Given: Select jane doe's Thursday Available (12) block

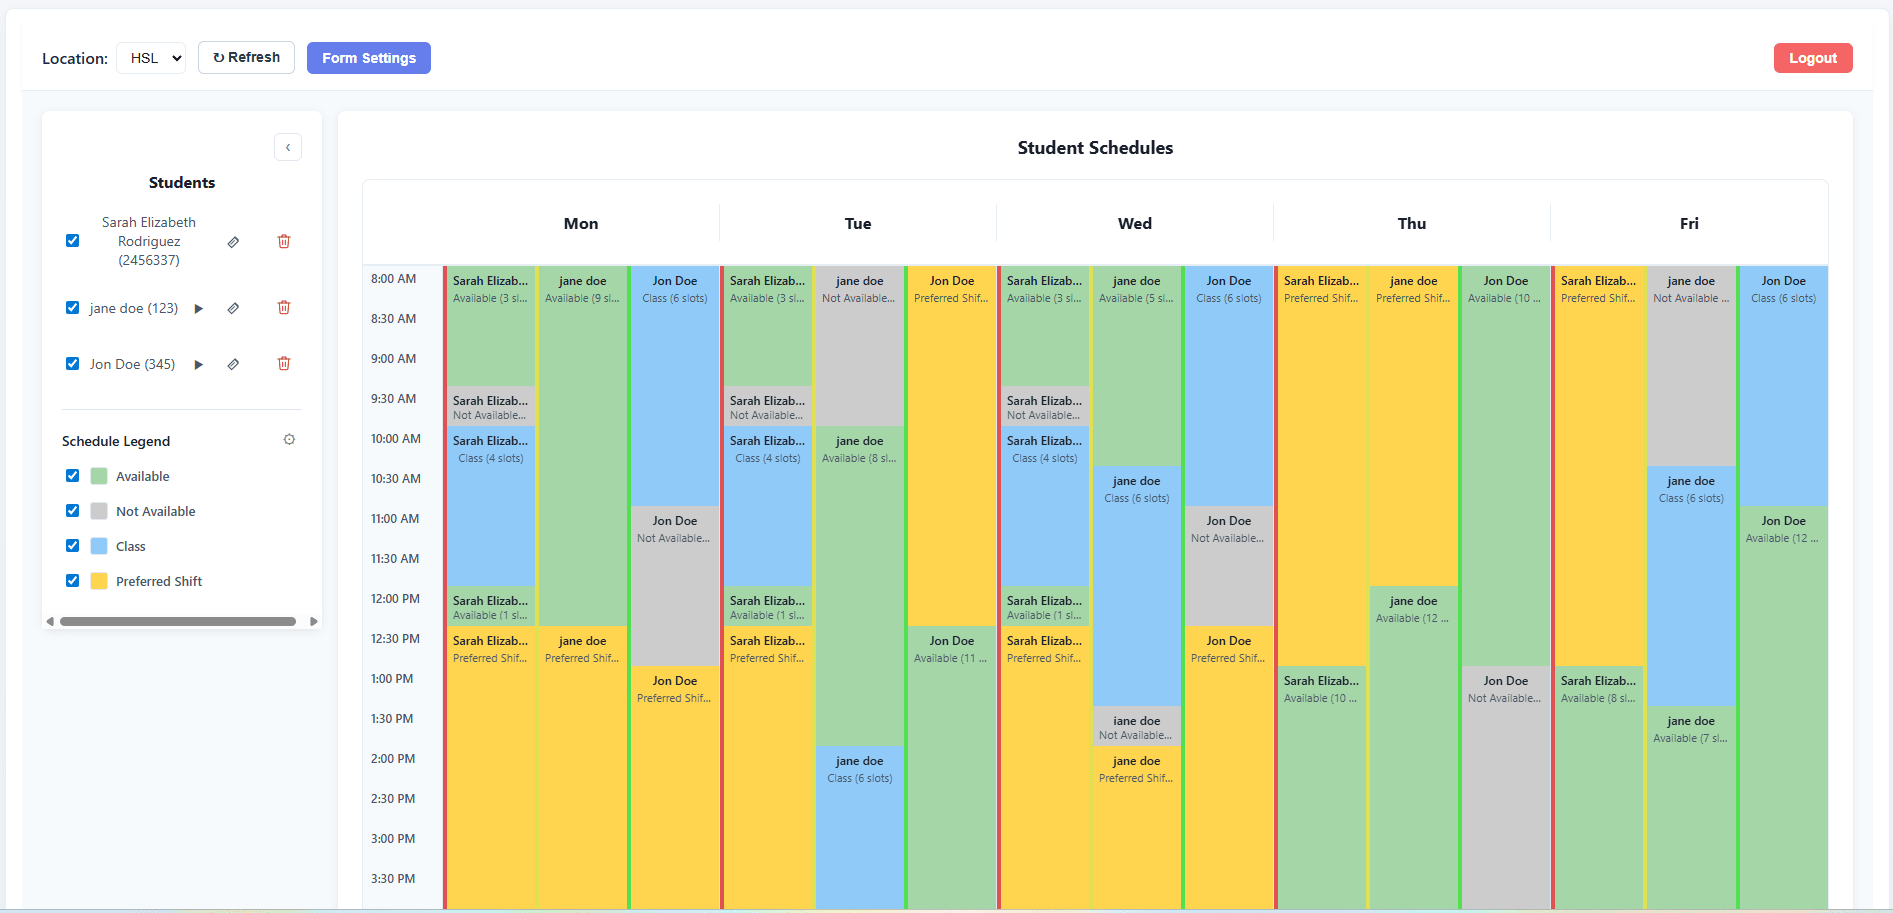Looking at the screenshot, I should [x=1413, y=747].
